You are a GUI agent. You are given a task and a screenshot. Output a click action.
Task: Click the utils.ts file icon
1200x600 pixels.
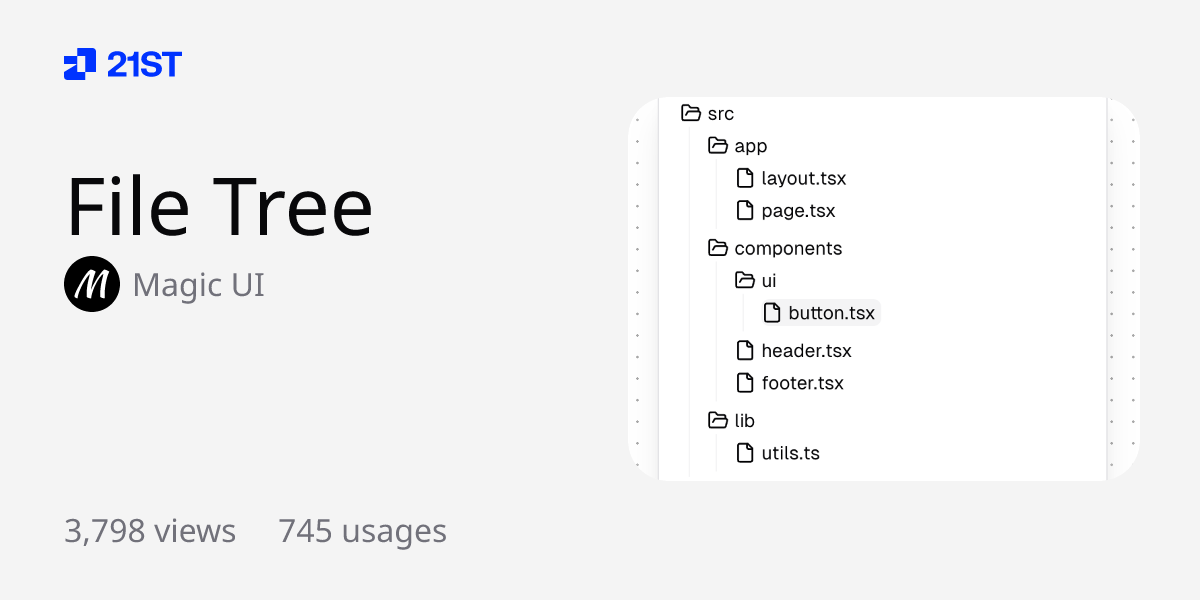coord(744,453)
